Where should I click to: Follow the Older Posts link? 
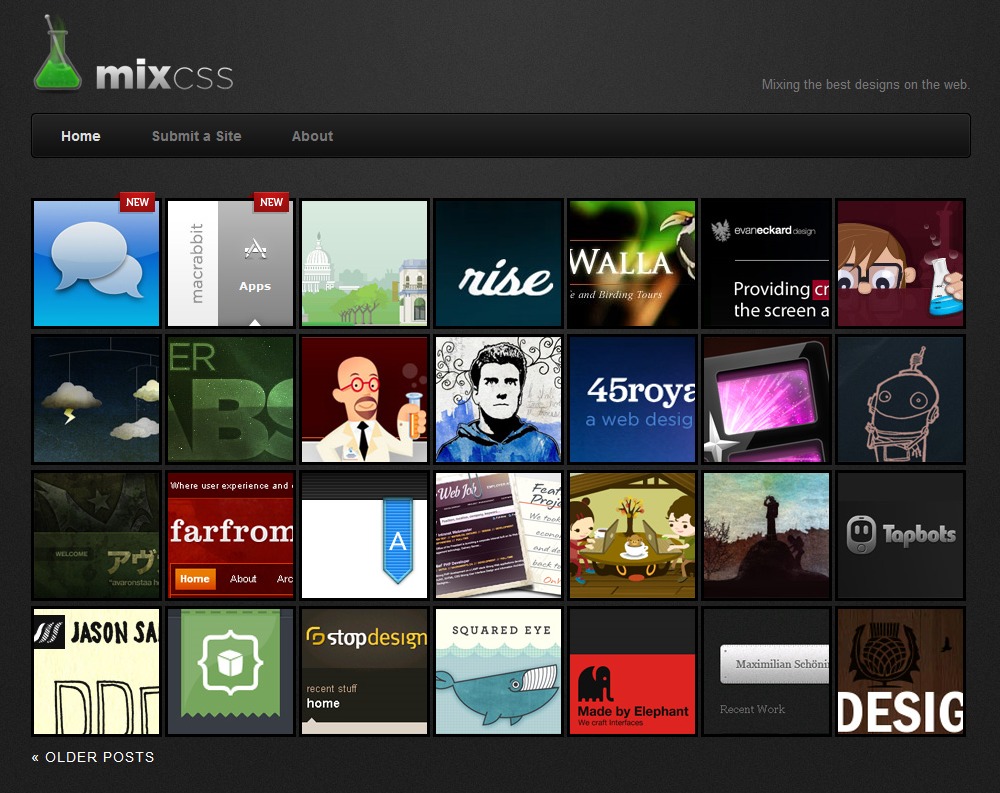(x=93, y=757)
